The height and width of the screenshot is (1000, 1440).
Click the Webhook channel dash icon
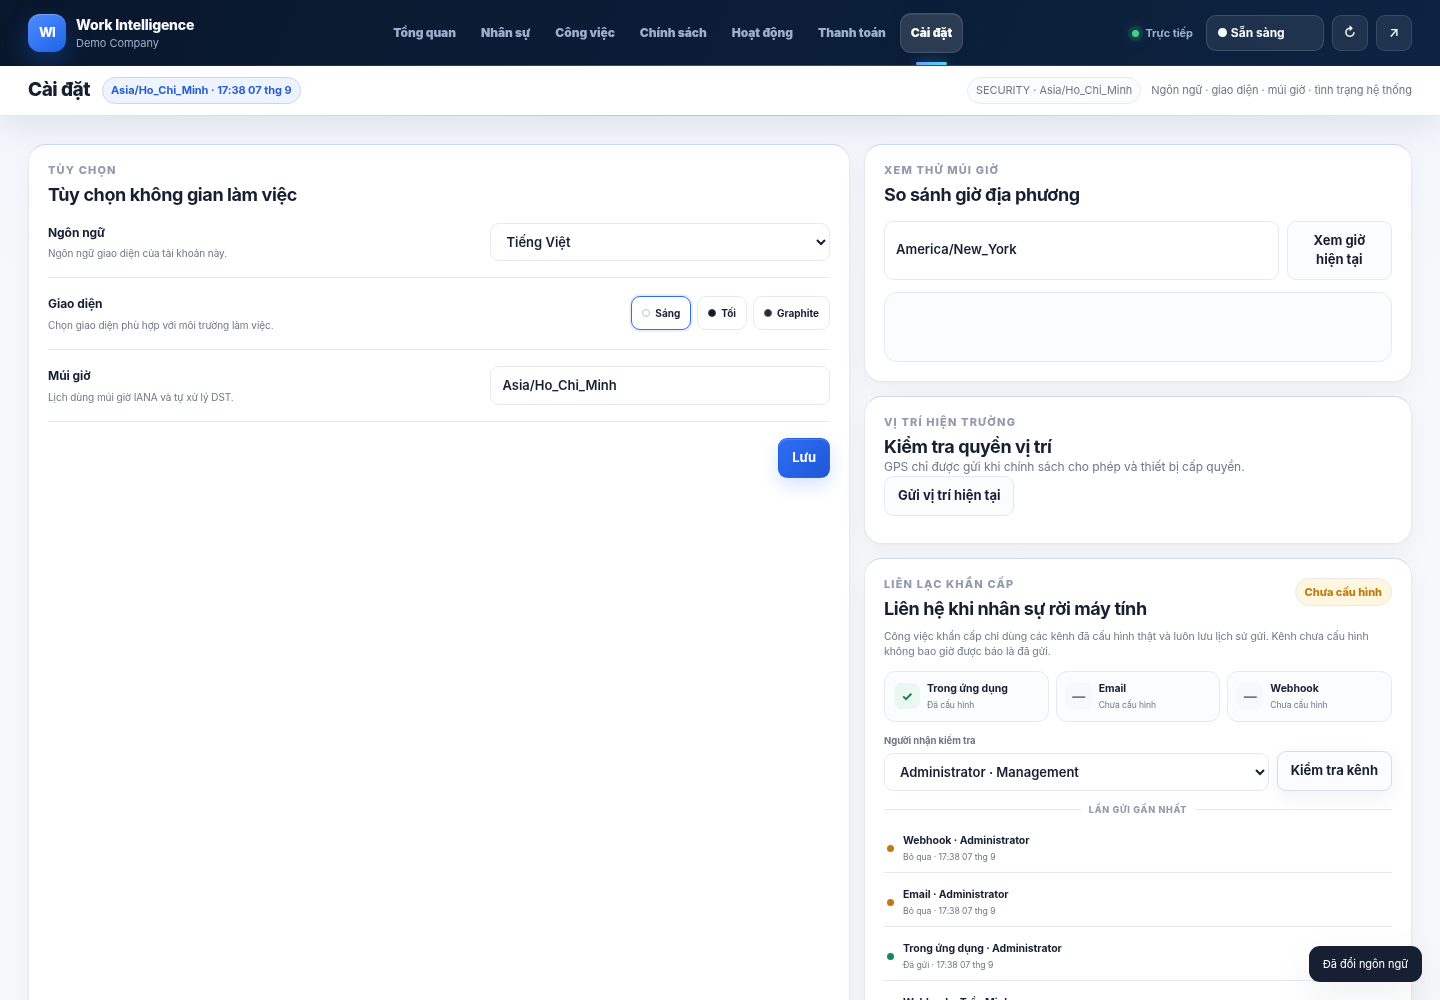click(1250, 696)
